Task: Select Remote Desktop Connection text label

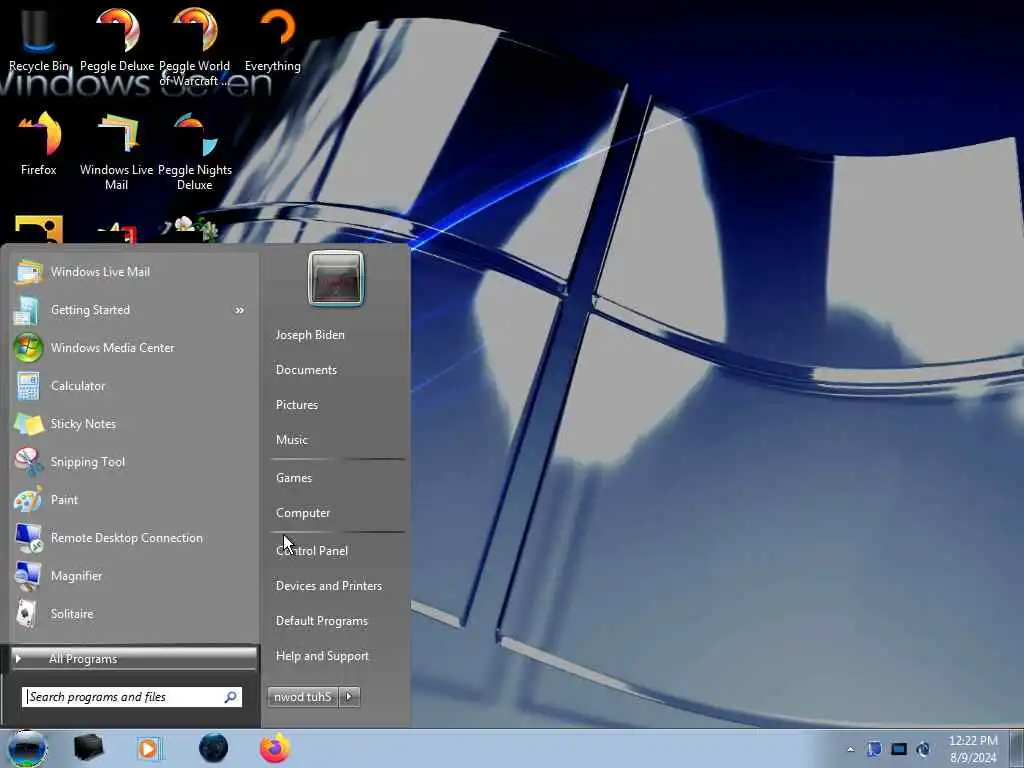Action: [x=127, y=538]
